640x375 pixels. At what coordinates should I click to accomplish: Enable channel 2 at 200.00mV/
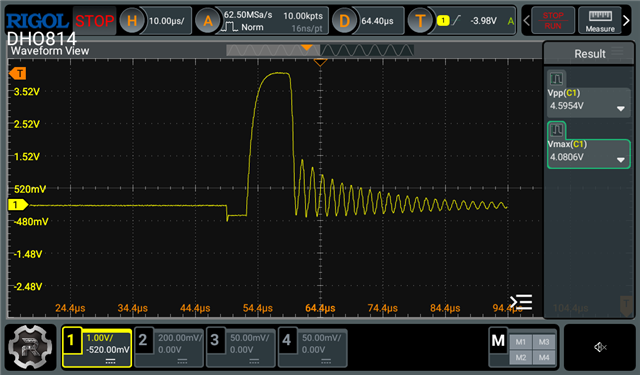click(x=169, y=348)
